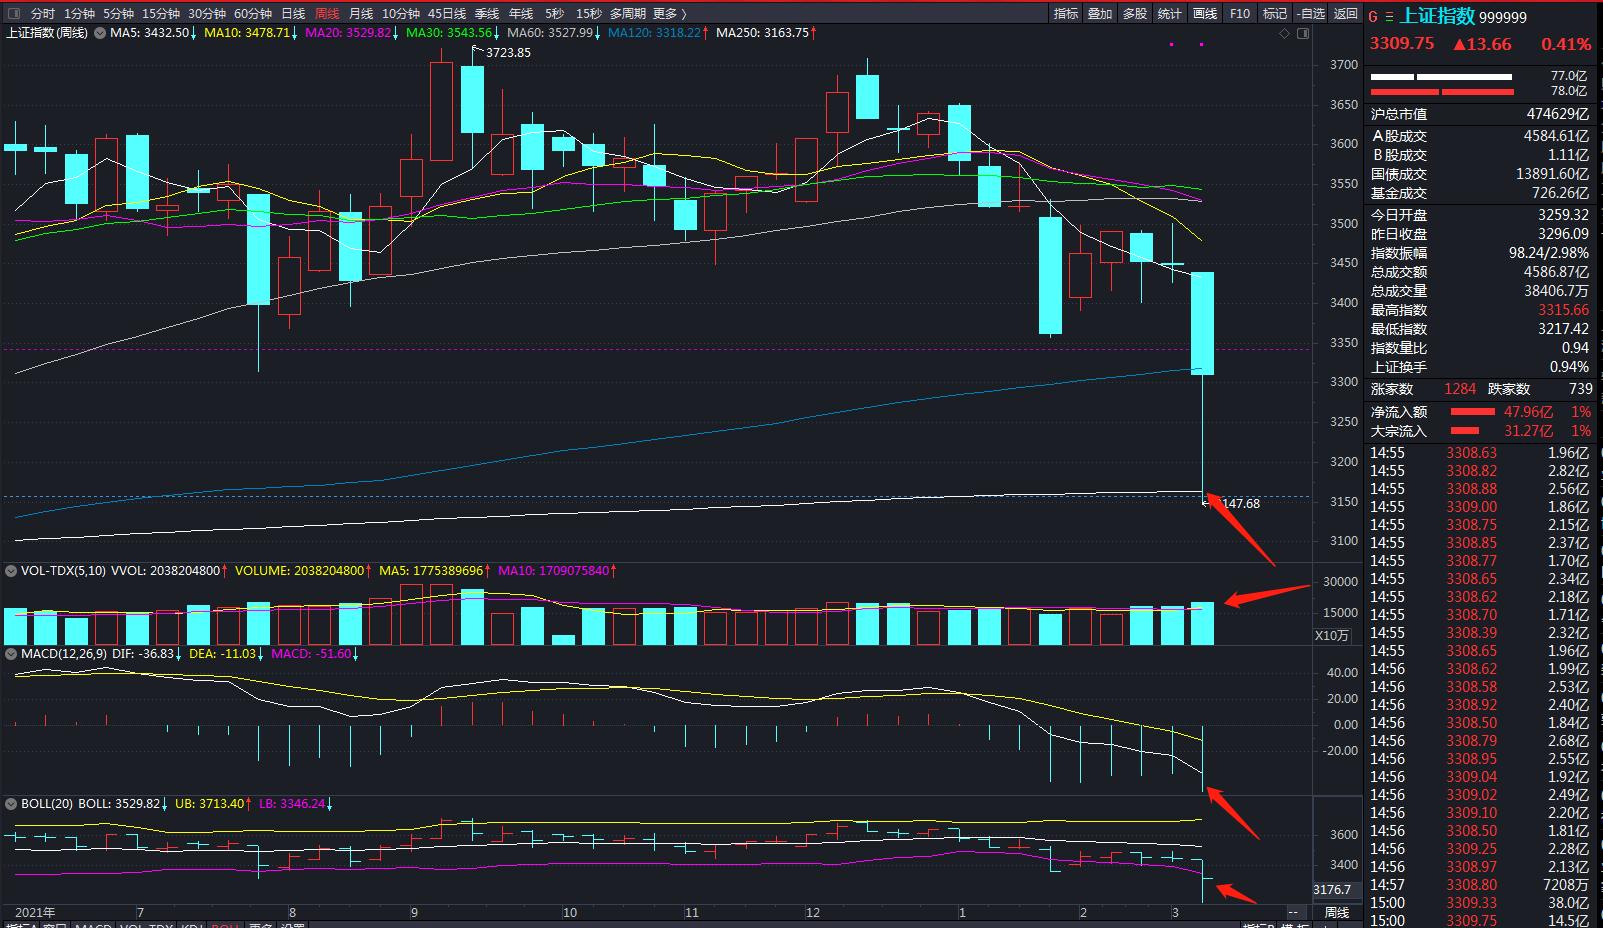This screenshot has width=1603, height=928.
Task: Click the 叠加 overlay button
Action: (x=1100, y=13)
